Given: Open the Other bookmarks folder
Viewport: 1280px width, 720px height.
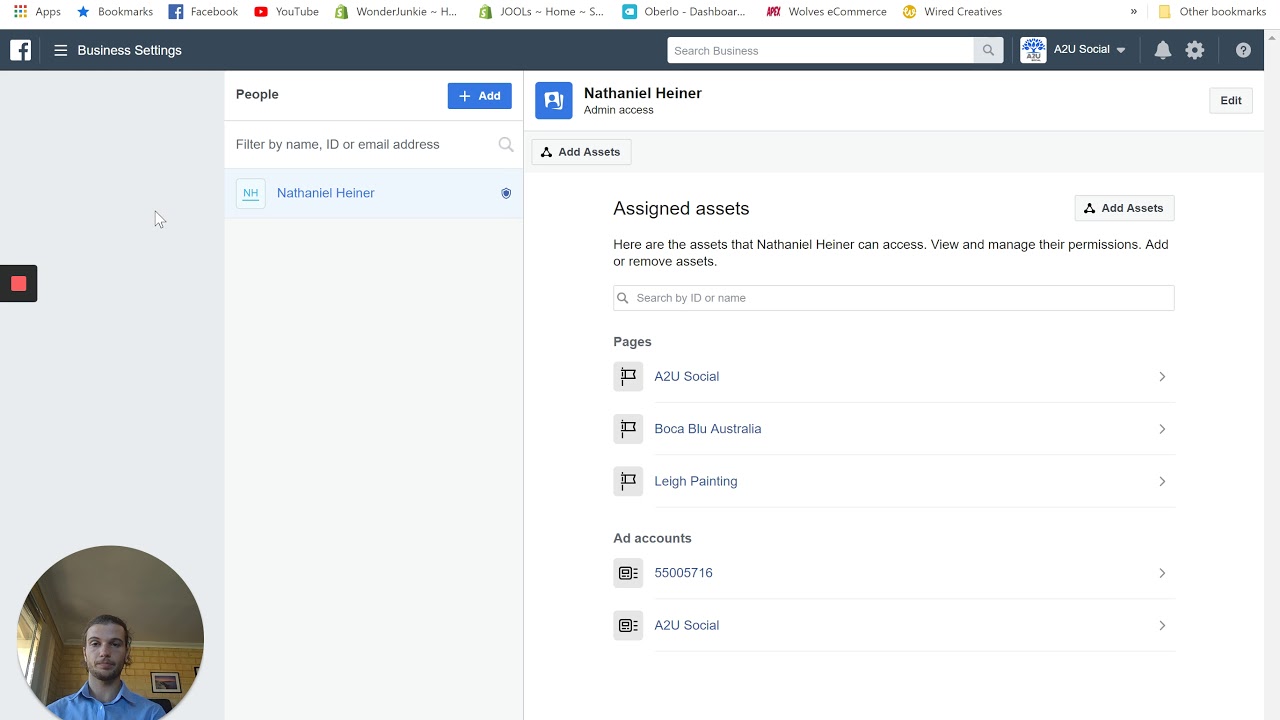Looking at the screenshot, I should 1211,12.
